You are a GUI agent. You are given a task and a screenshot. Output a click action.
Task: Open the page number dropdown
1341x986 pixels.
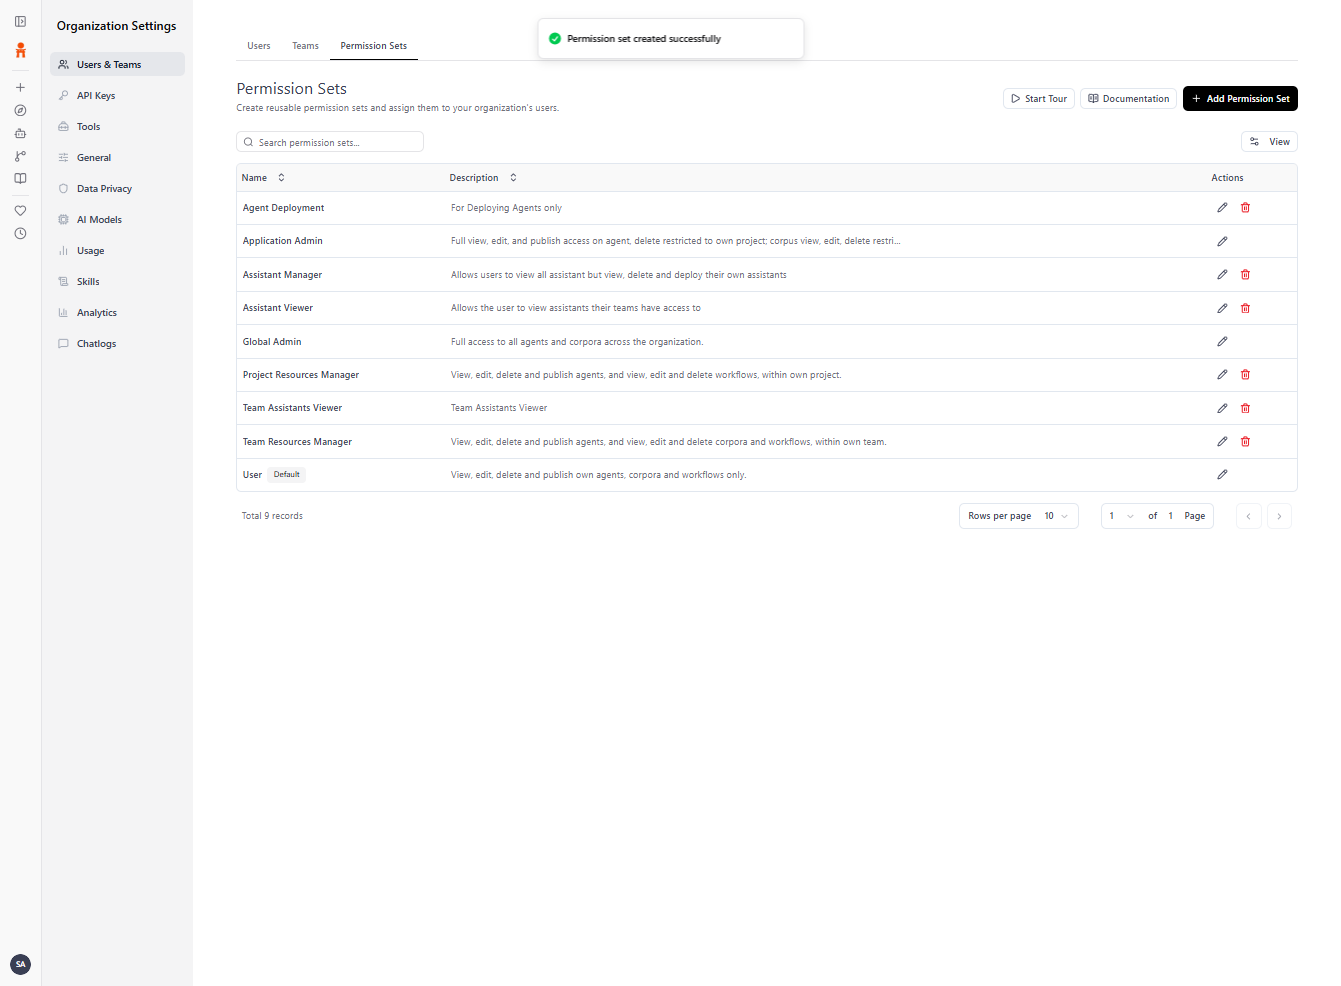click(1121, 516)
